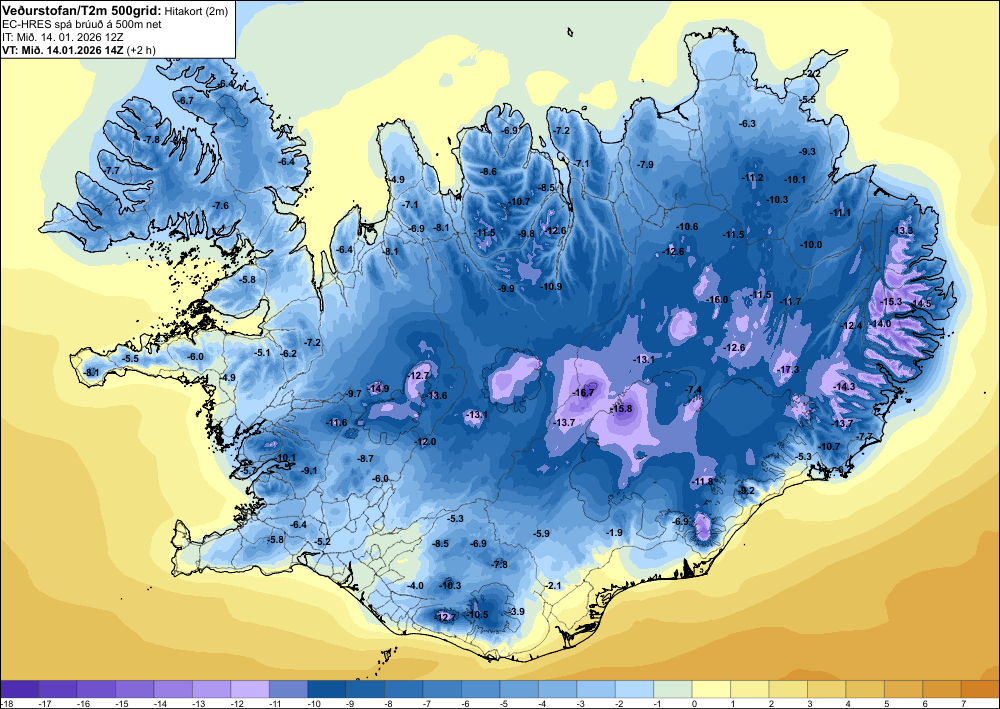Image resolution: width=1000 pixels, height=709 pixels.
Task: Click the -1.9 temperature label
Action: tap(614, 532)
